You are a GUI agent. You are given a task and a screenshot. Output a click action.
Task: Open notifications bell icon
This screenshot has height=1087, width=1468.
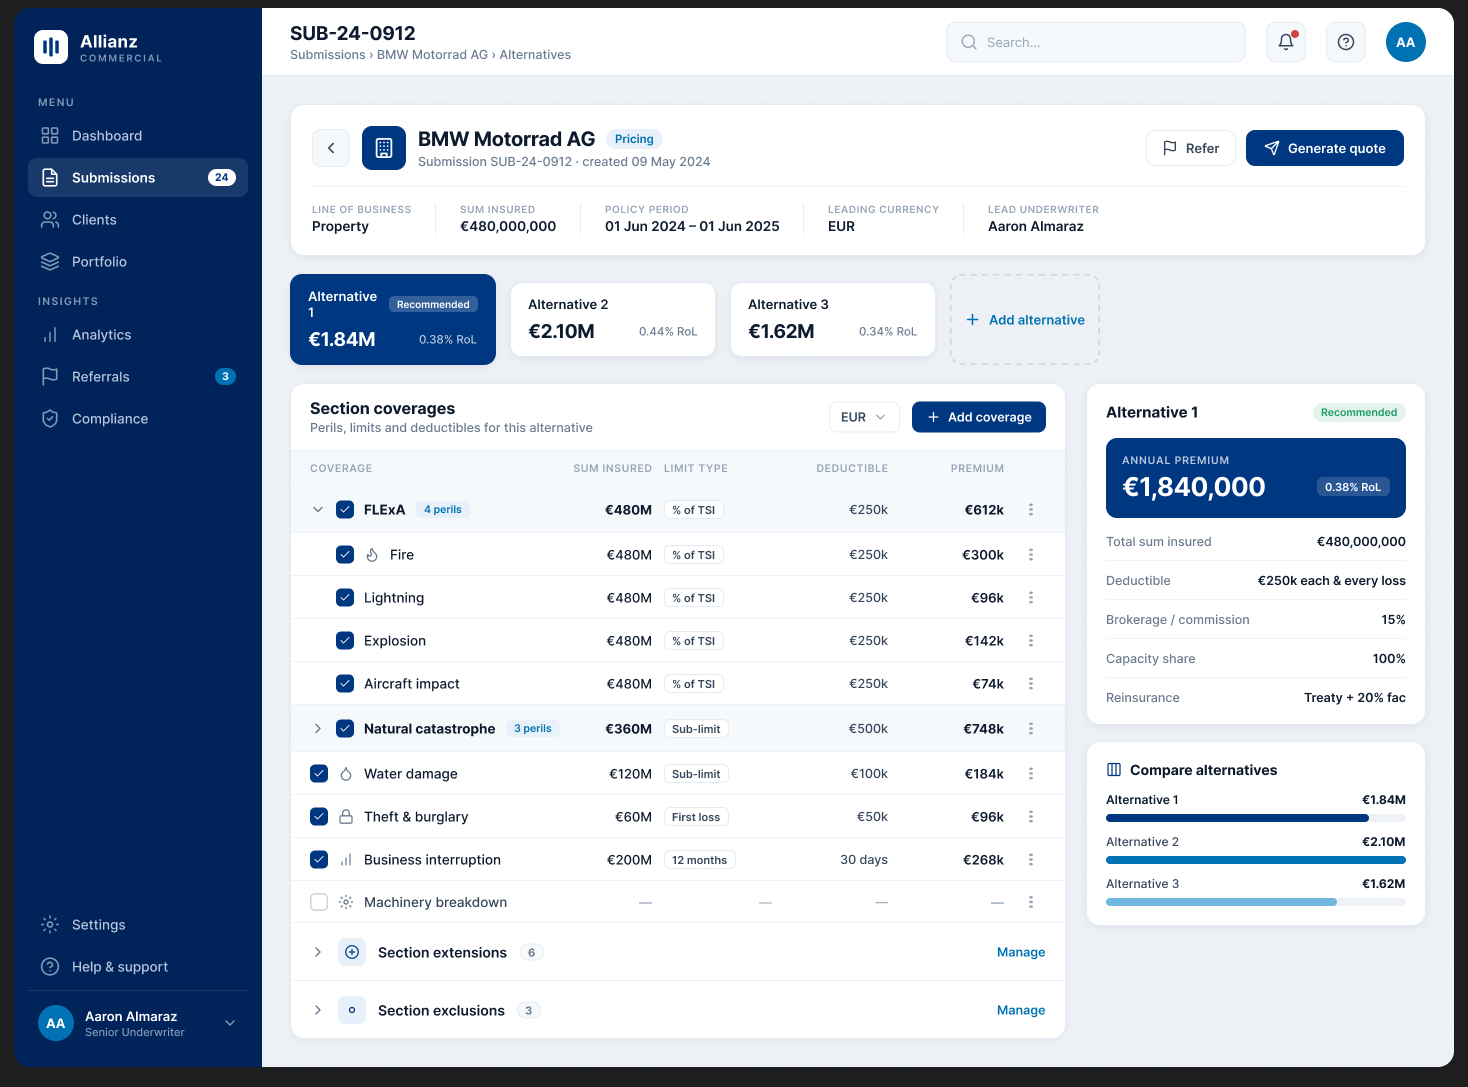pos(1286,42)
